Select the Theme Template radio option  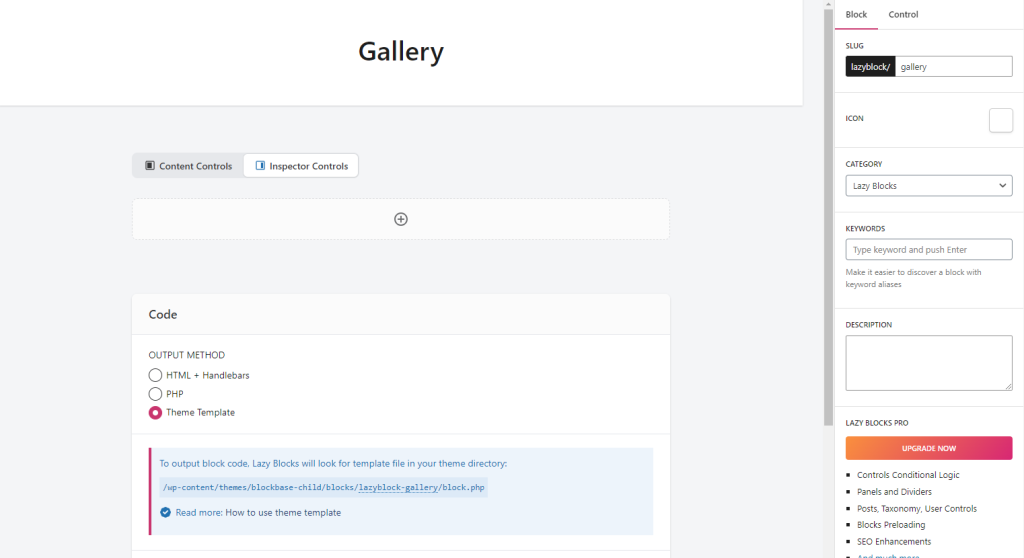155,412
